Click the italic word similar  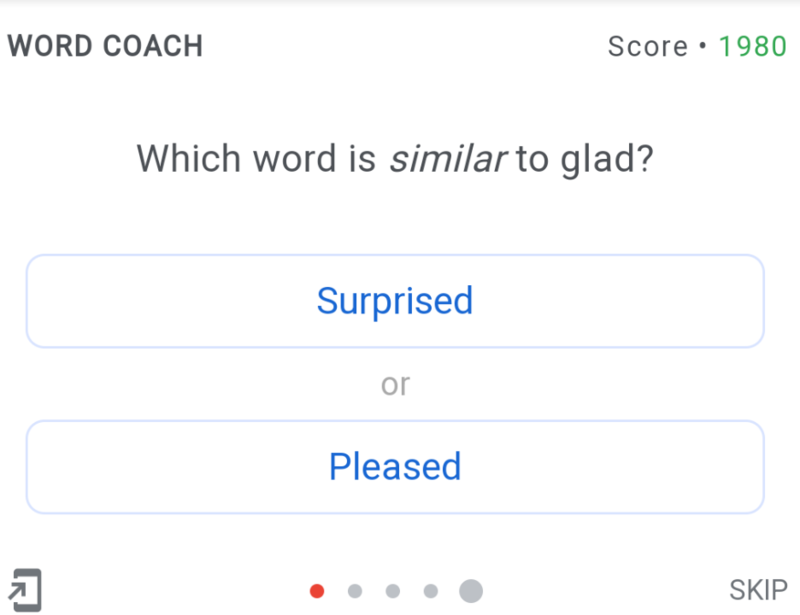(447, 159)
